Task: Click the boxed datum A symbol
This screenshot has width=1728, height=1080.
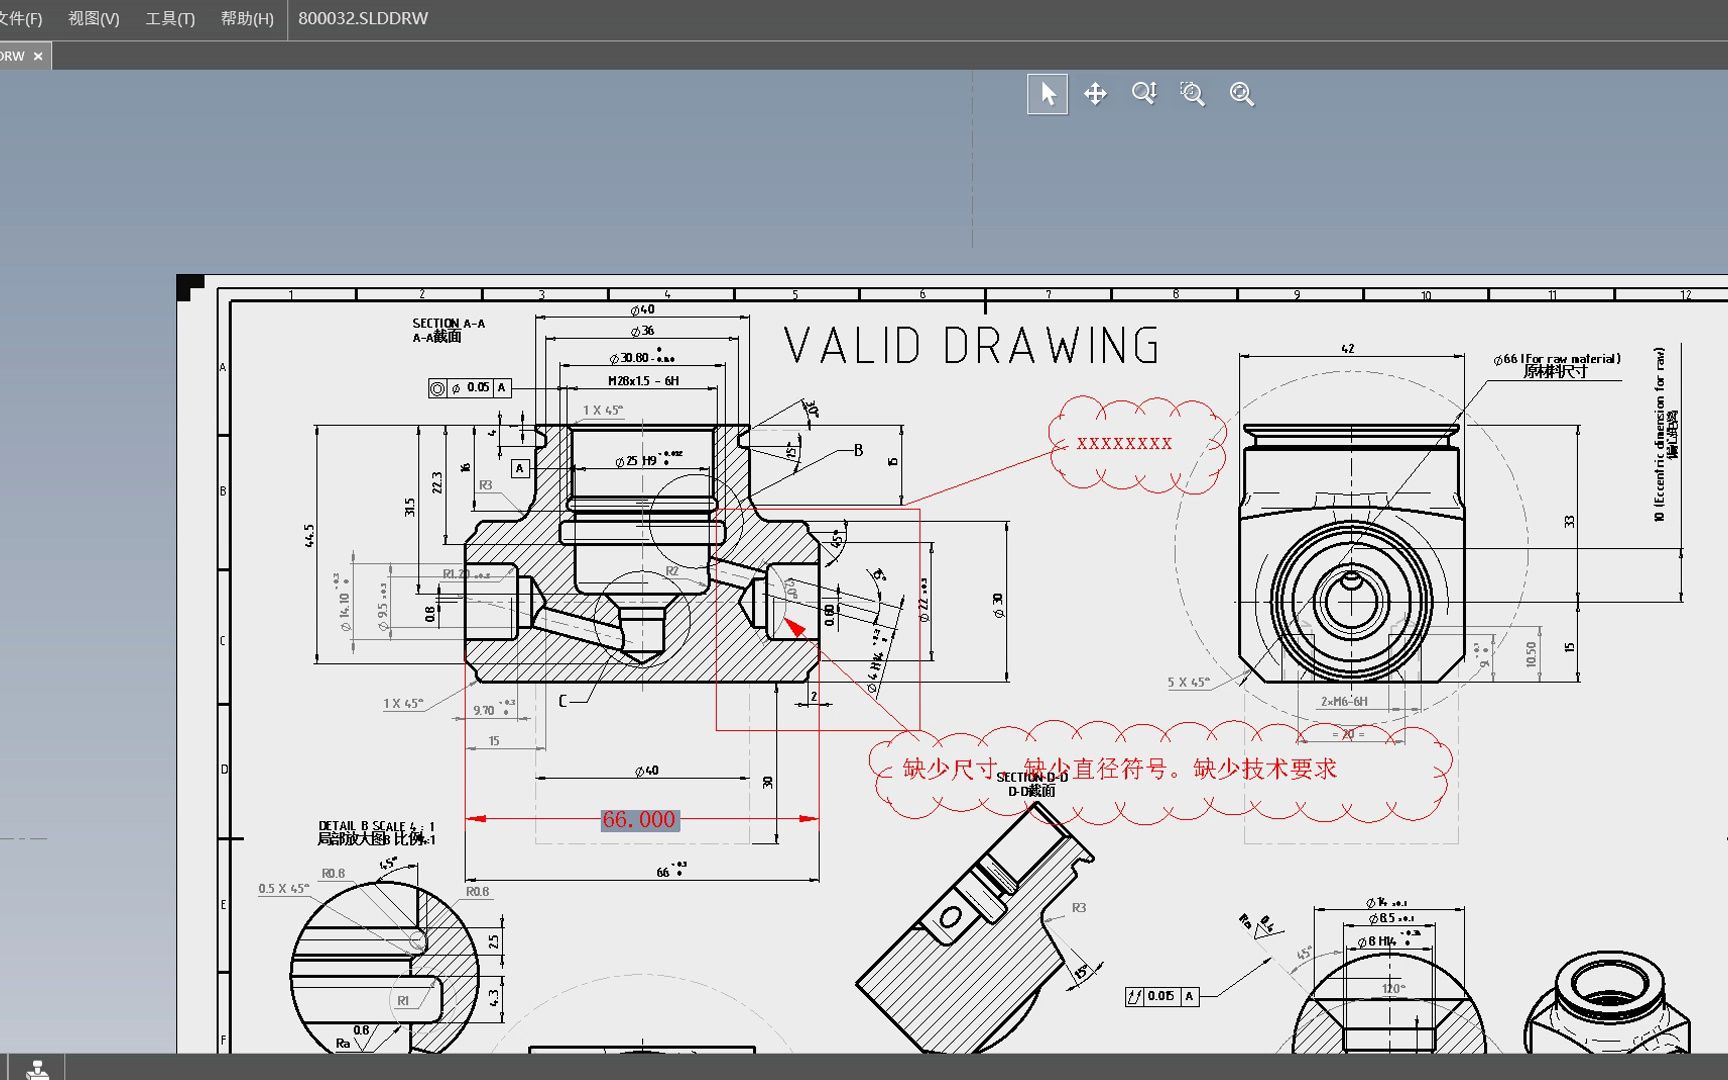Action: pyautogui.click(x=519, y=468)
